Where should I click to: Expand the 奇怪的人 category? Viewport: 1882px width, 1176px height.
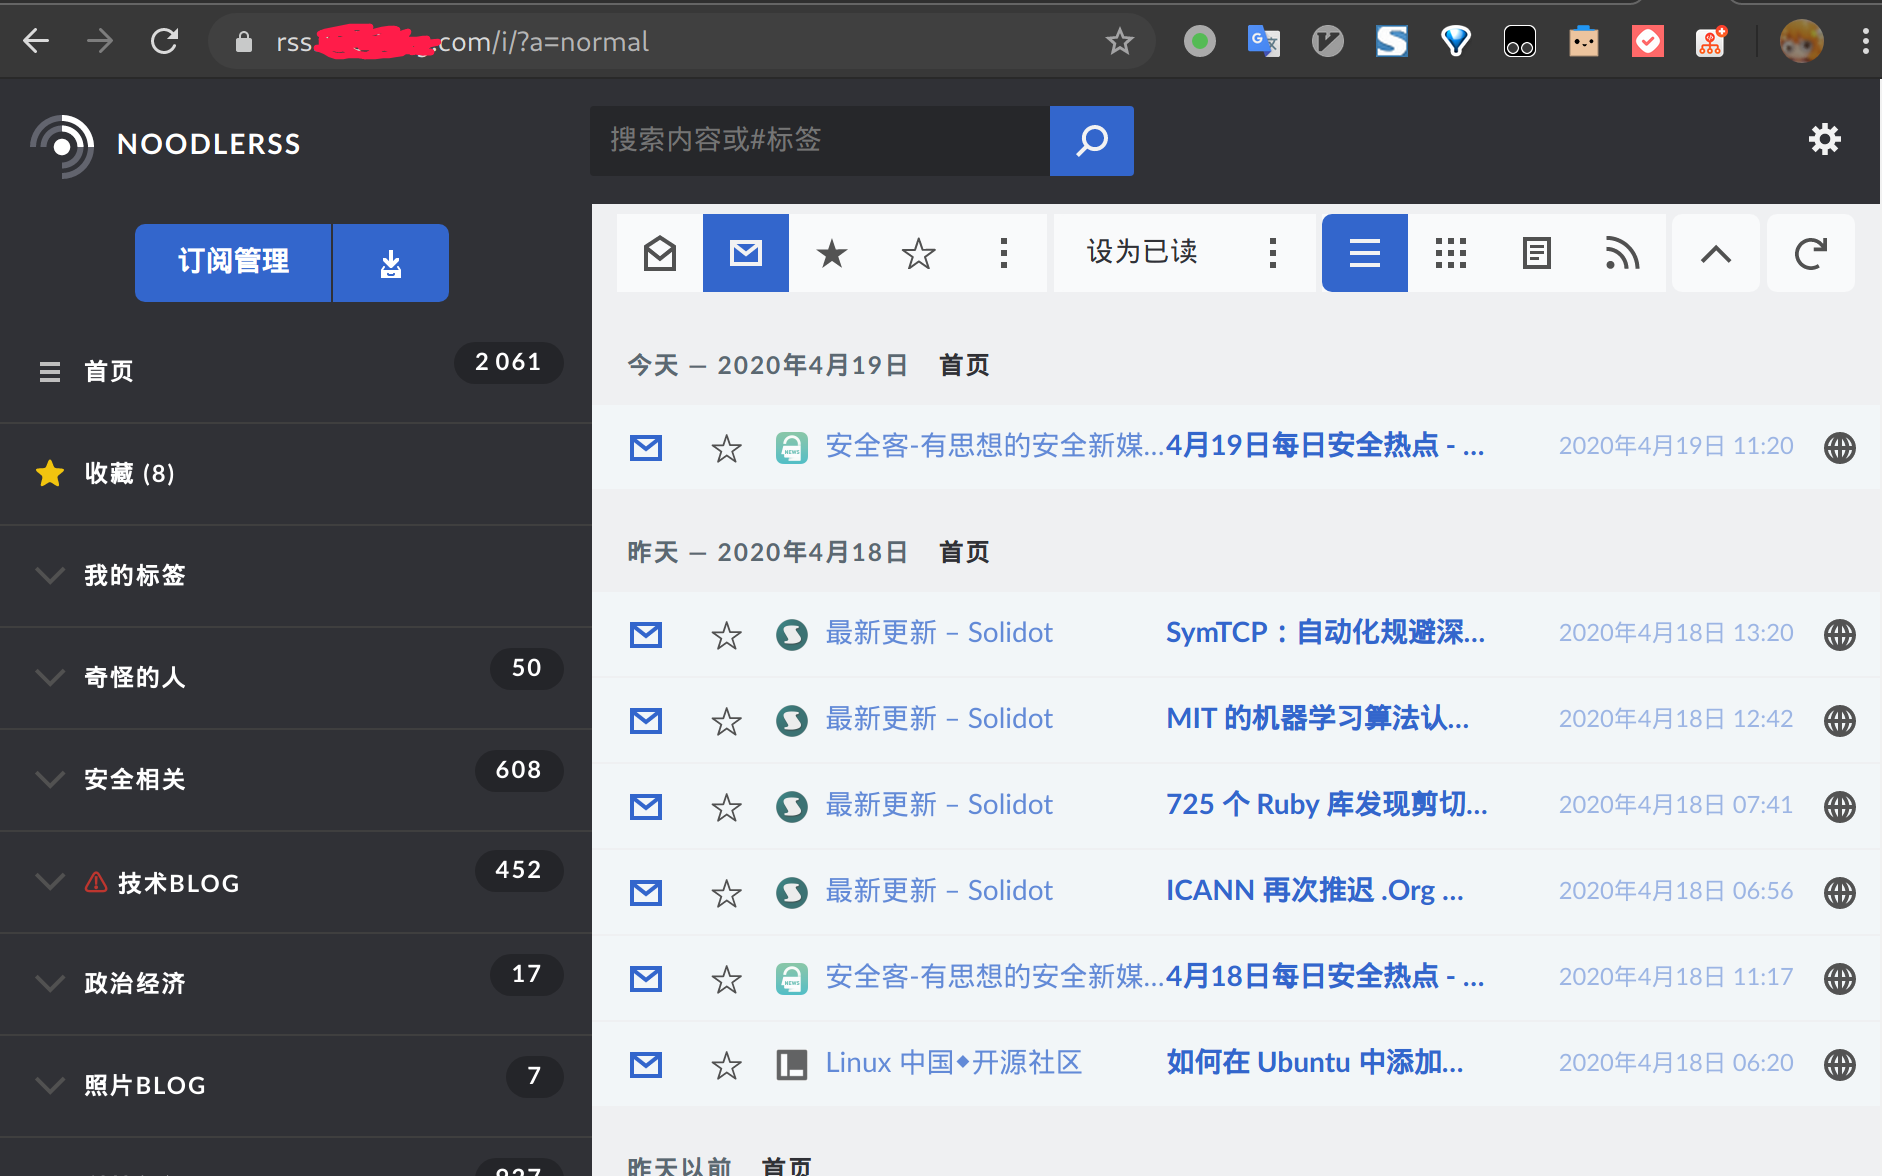tap(50, 677)
